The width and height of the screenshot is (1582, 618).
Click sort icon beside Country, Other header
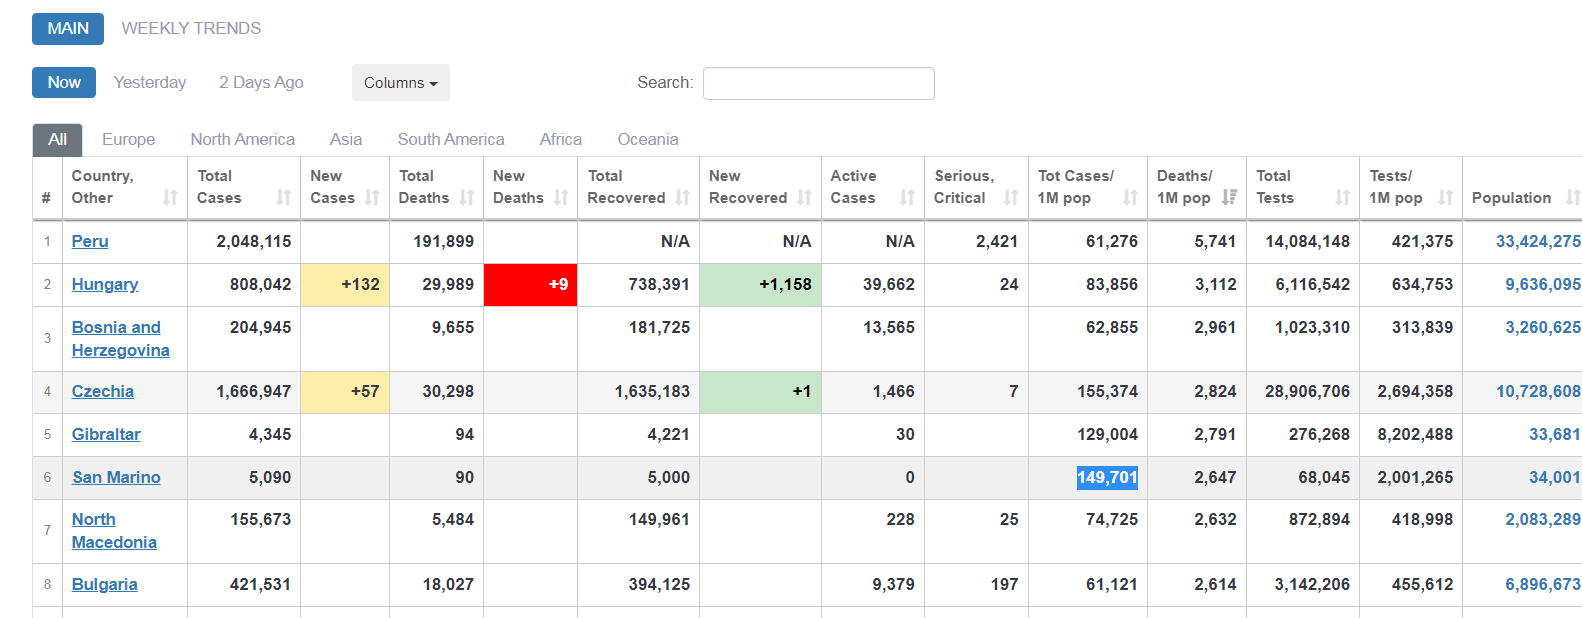pos(170,198)
